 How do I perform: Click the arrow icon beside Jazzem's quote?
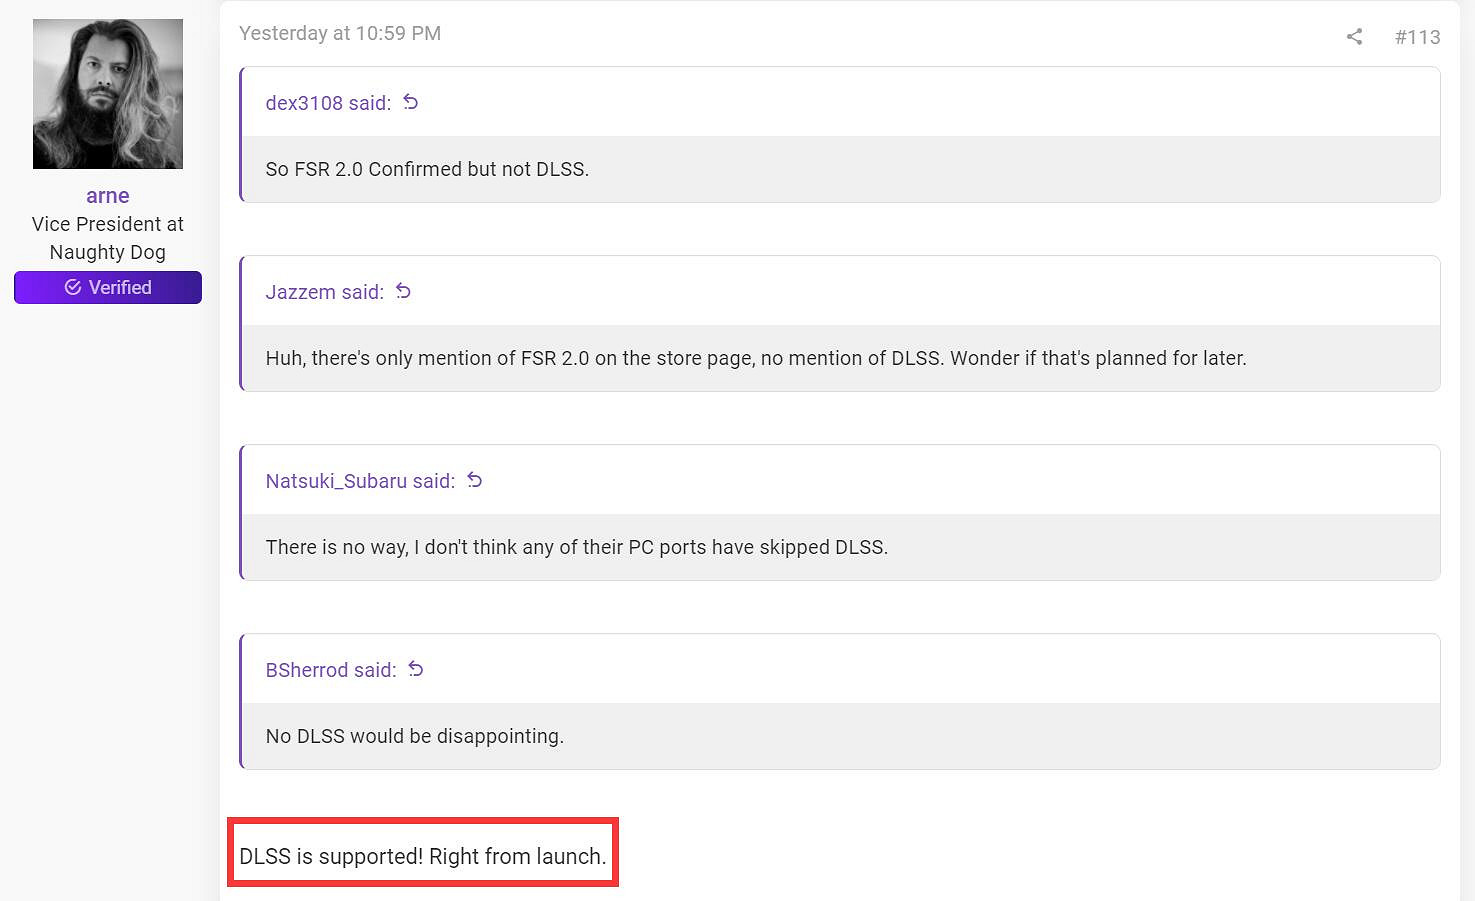pos(403,291)
